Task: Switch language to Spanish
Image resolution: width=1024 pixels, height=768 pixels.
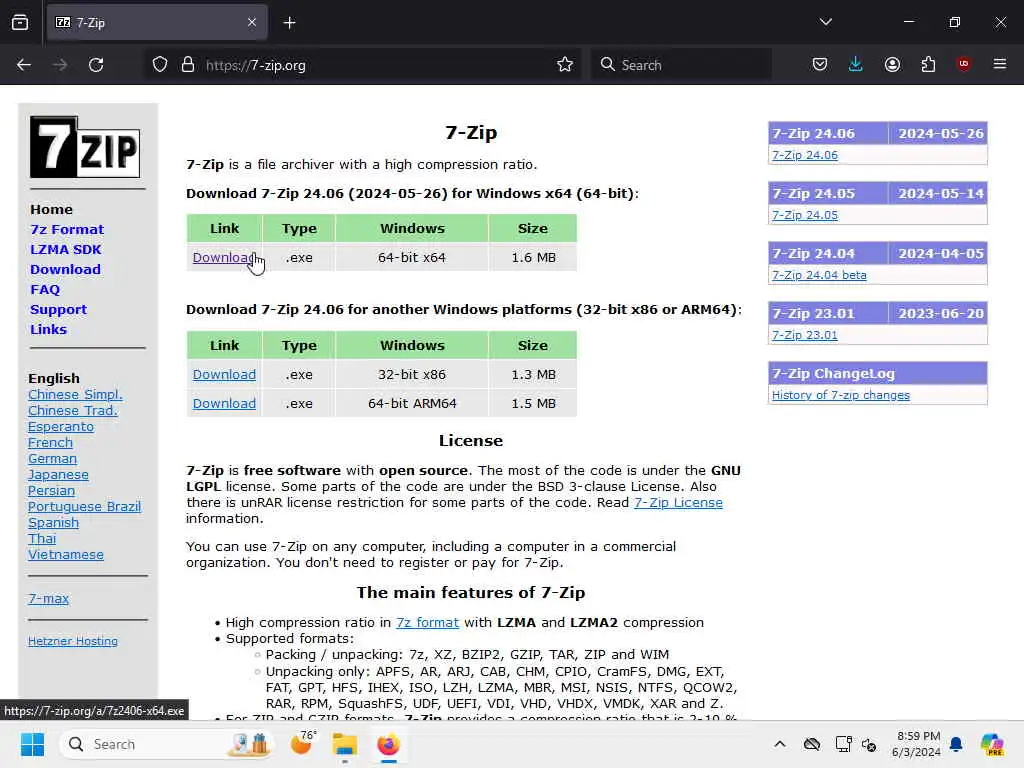Action: (x=54, y=522)
